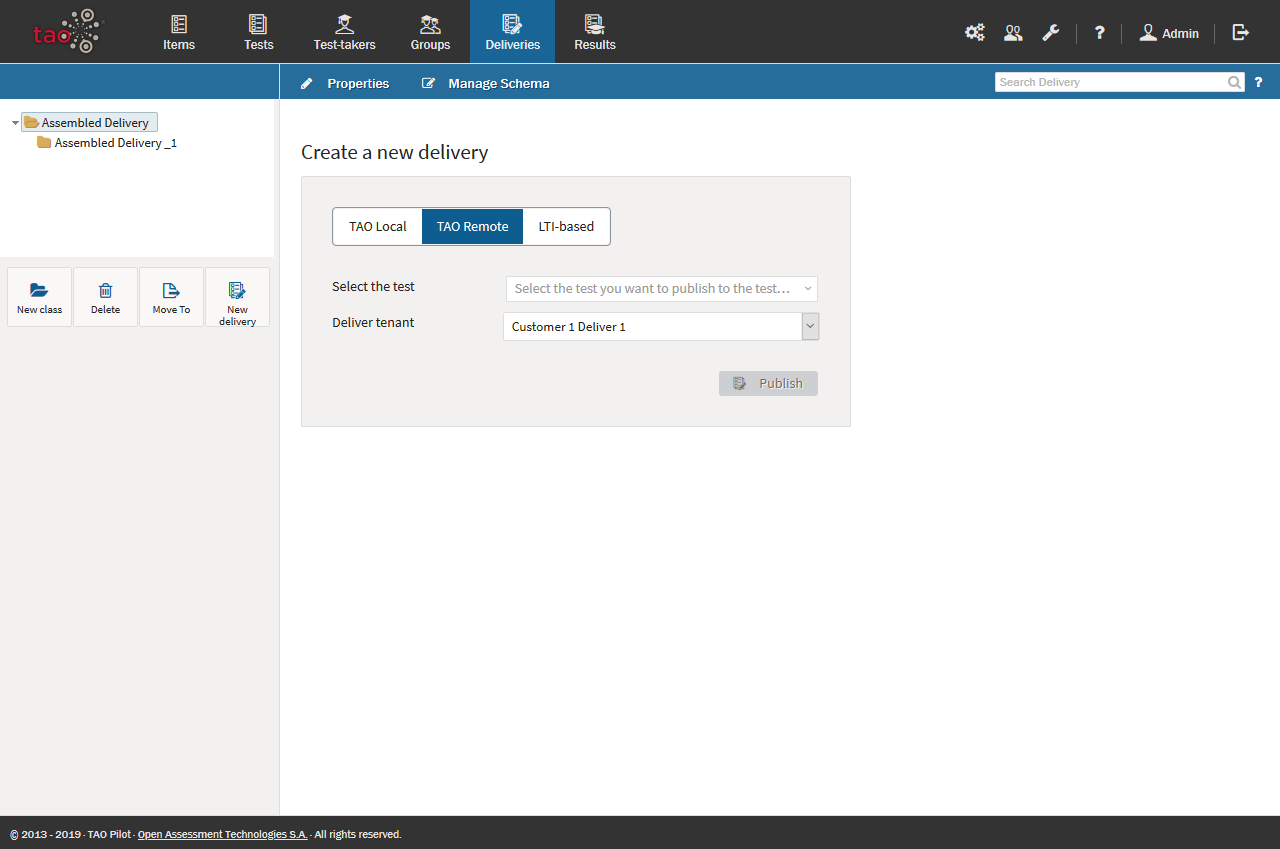The width and height of the screenshot is (1280, 849).
Task: Open search help question mark
Action: click(1259, 82)
